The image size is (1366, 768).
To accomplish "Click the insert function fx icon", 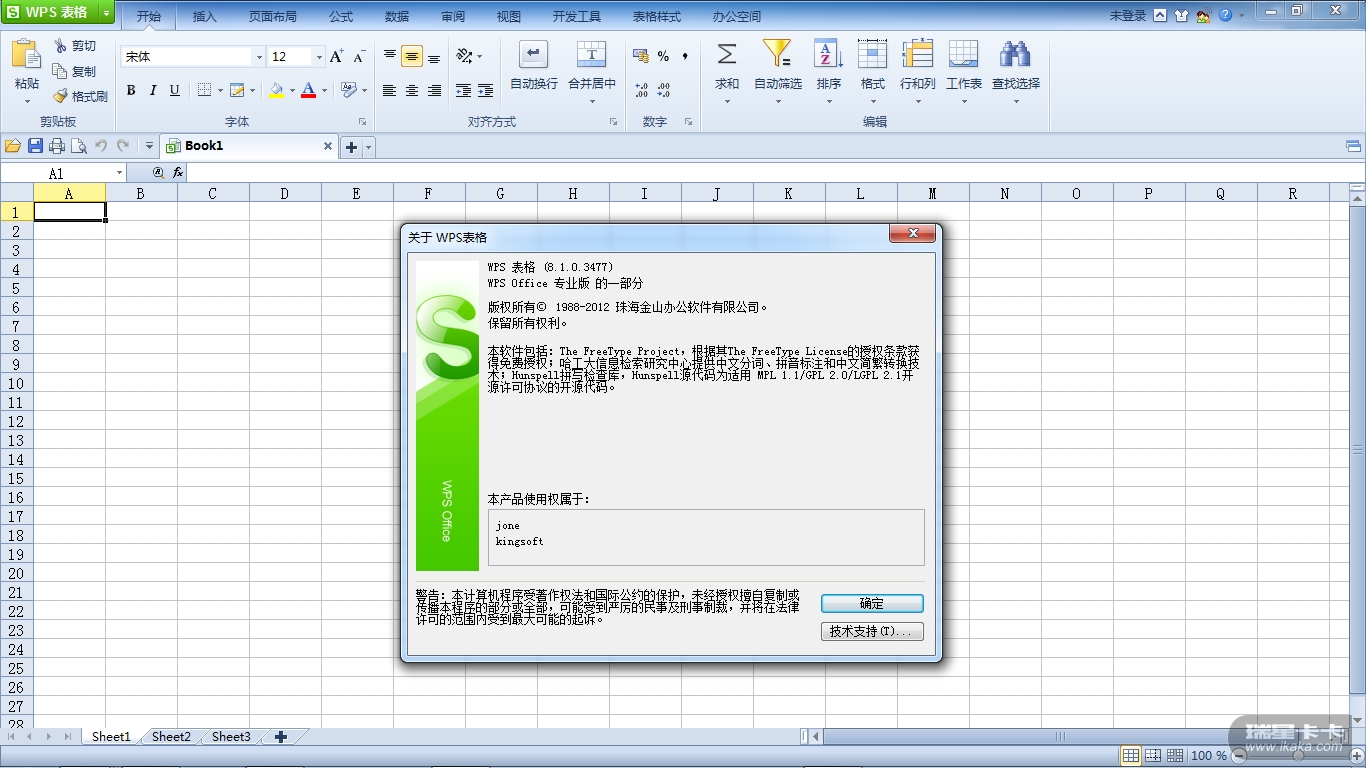I will point(178,173).
